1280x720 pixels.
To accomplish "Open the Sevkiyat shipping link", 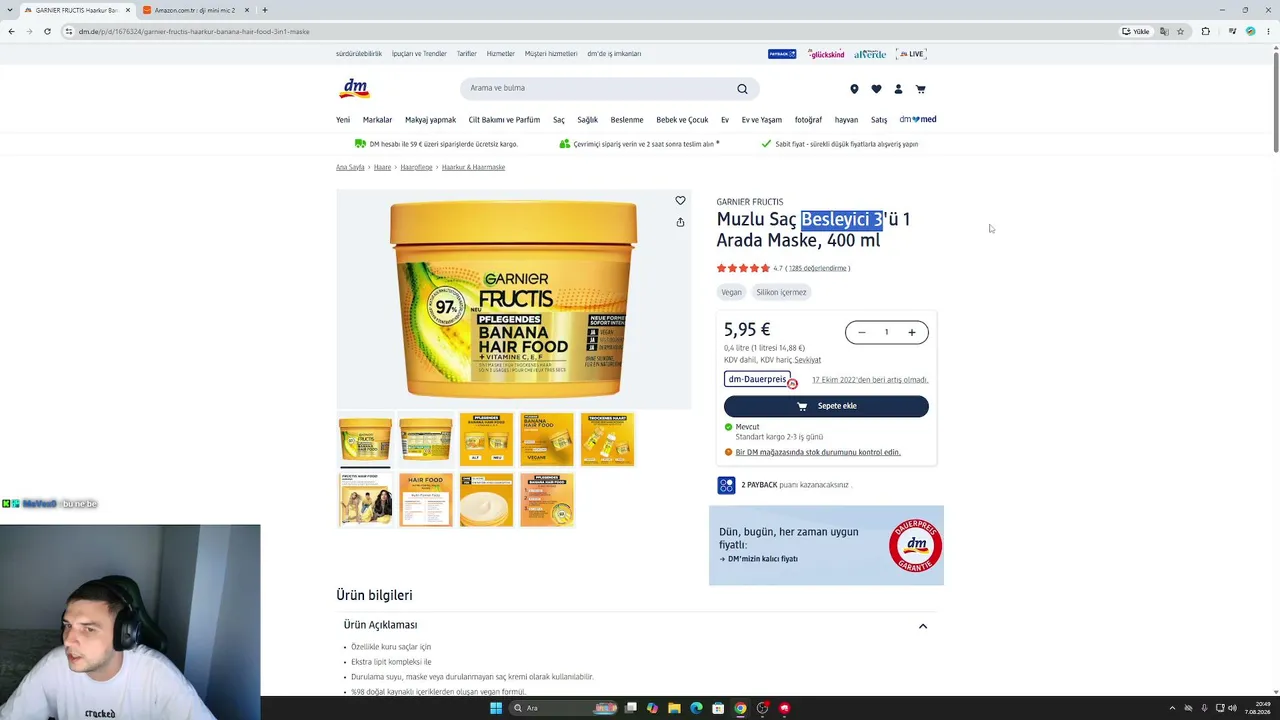I will click(x=808, y=360).
